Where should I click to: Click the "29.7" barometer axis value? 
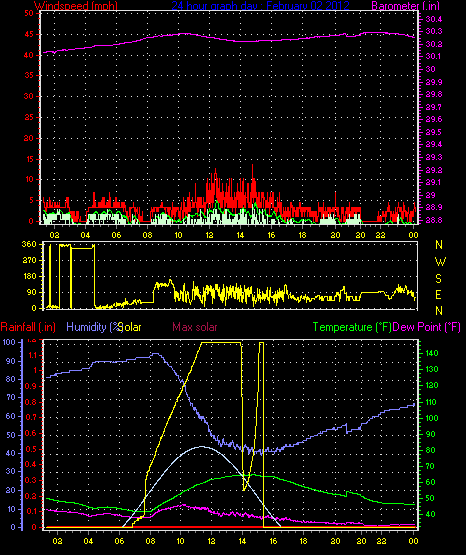point(433,107)
